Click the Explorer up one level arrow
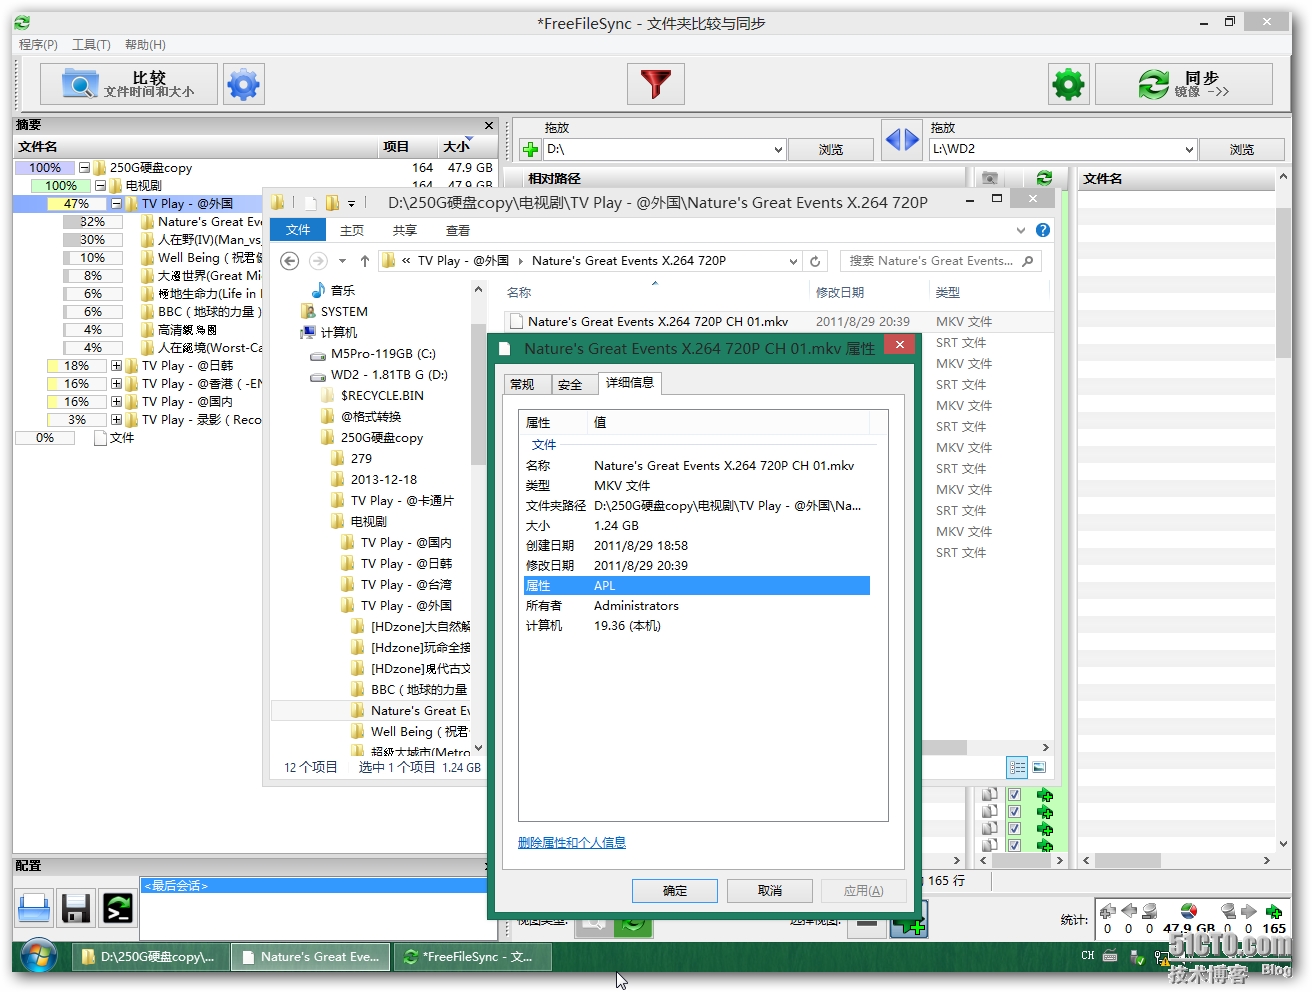Screen dimensions: 1312x1003 (x=365, y=261)
